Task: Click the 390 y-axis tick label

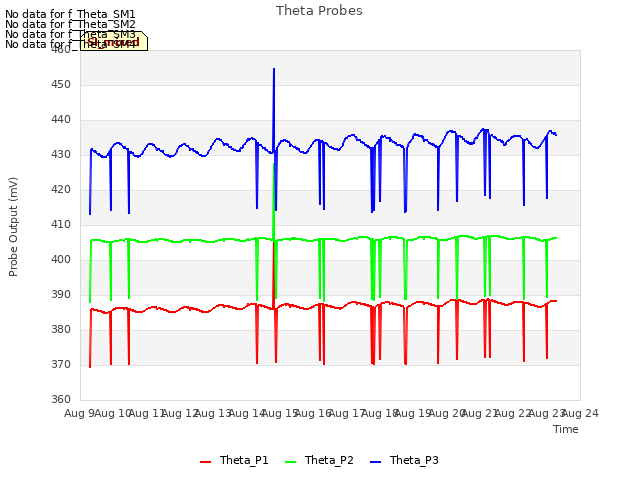Action: pyautogui.click(x=61, y=295)
